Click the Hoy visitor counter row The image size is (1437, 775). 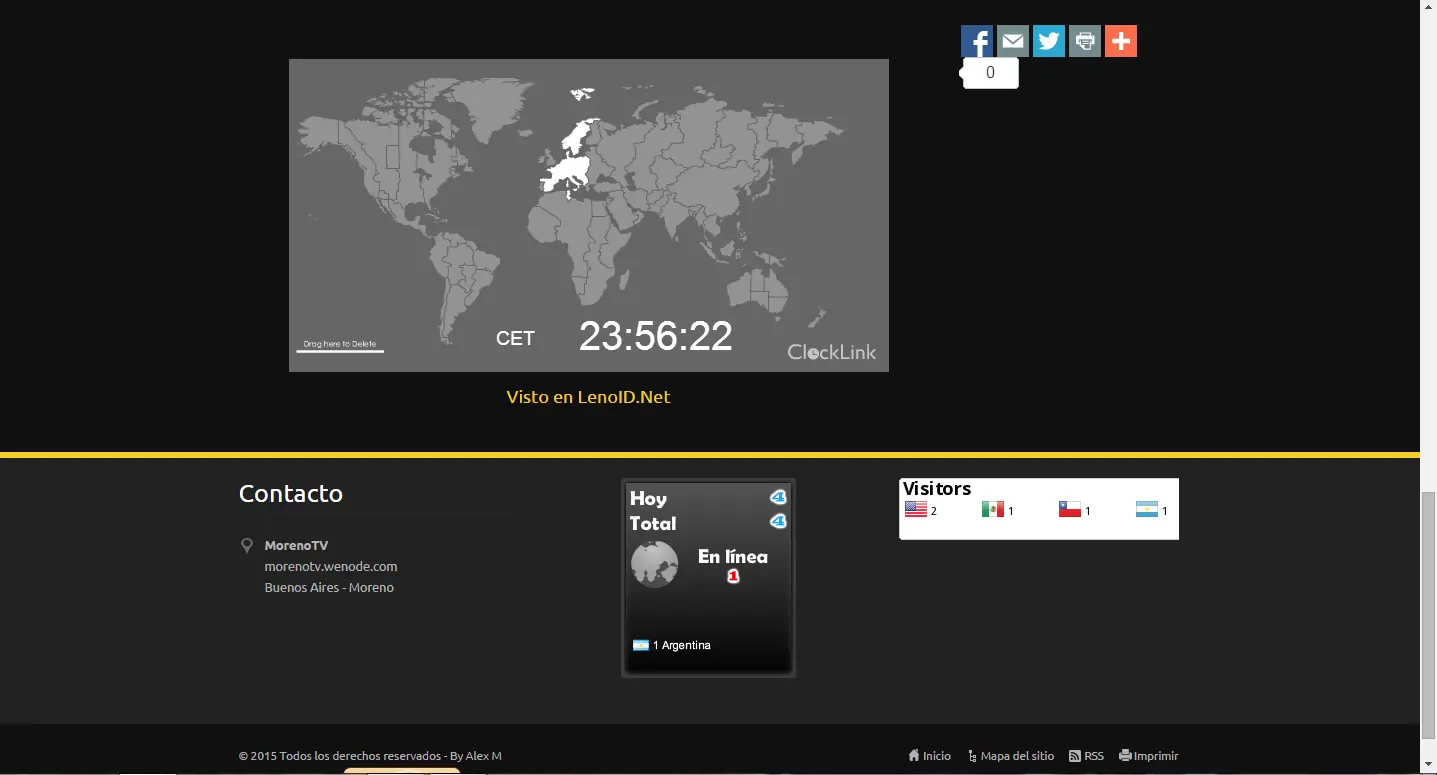[708, 498]
